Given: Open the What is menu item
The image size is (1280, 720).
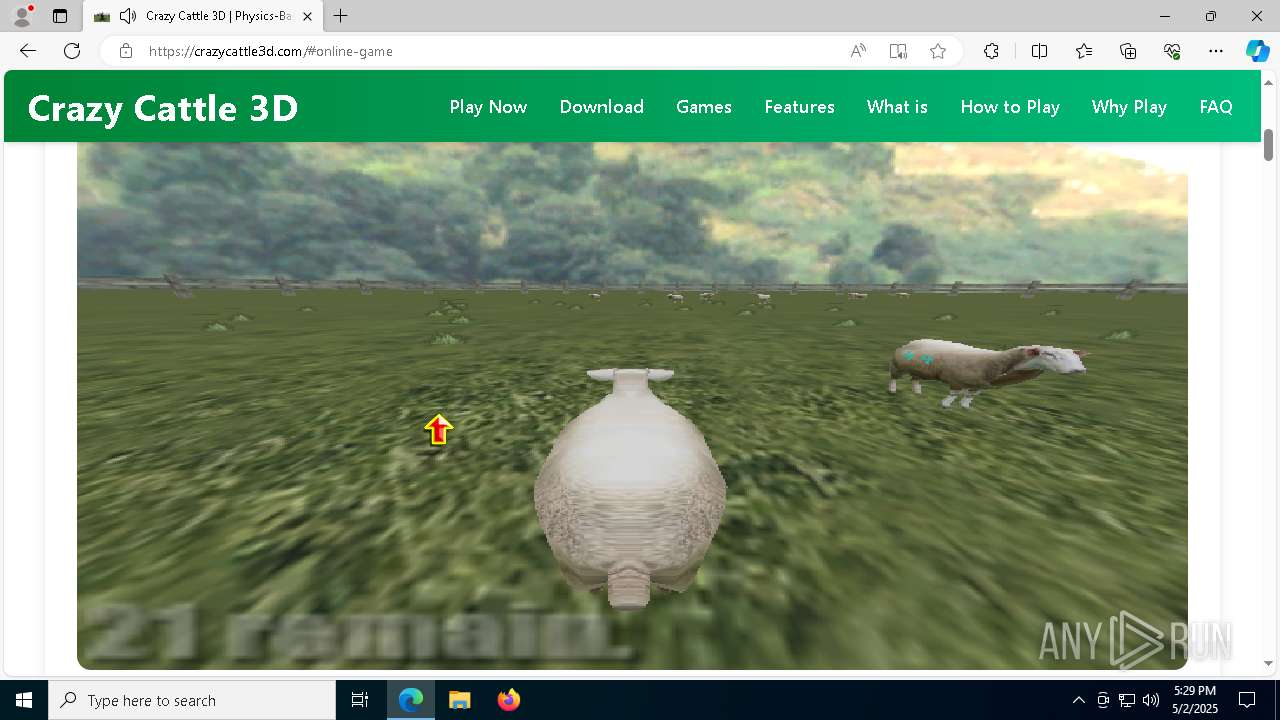Looking at the screenshot, I should point(897,107).
